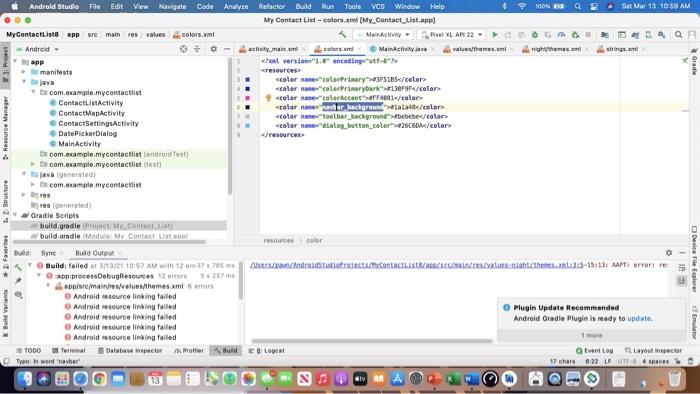
Task: Open the Pixel XL API 22 device dropdown
Action: (x=452, y=34)
